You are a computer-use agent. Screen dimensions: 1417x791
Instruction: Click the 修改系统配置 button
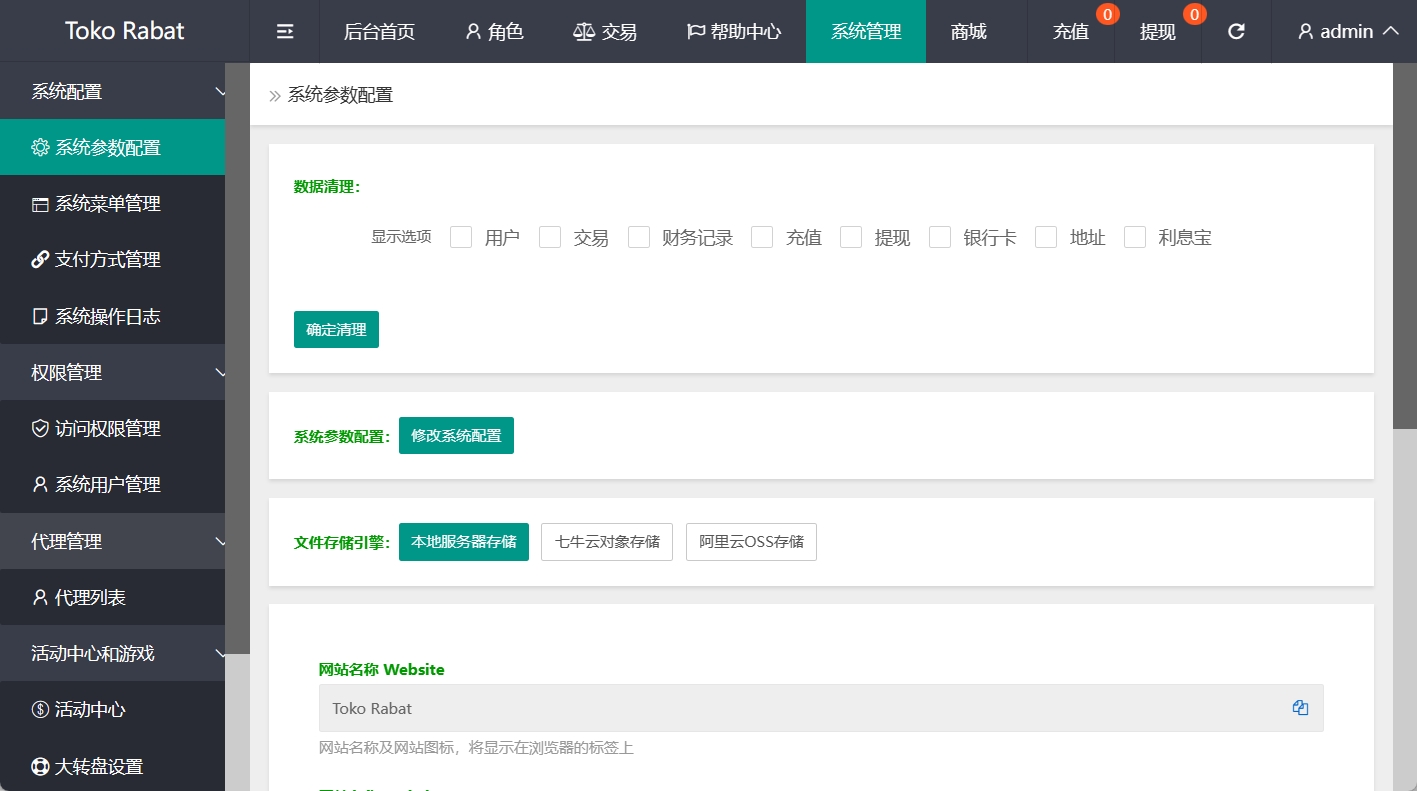click(456, 436)
